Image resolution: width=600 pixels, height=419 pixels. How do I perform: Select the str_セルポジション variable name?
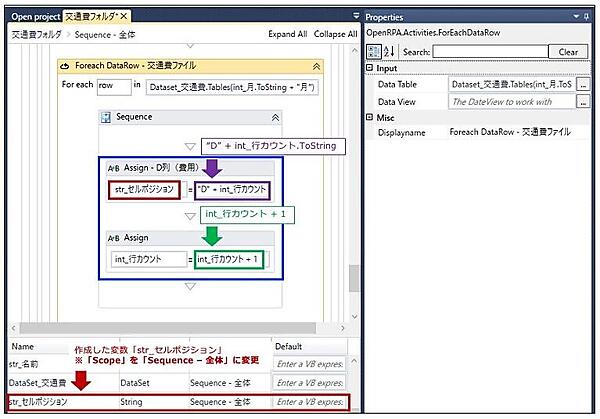(38, 402)
